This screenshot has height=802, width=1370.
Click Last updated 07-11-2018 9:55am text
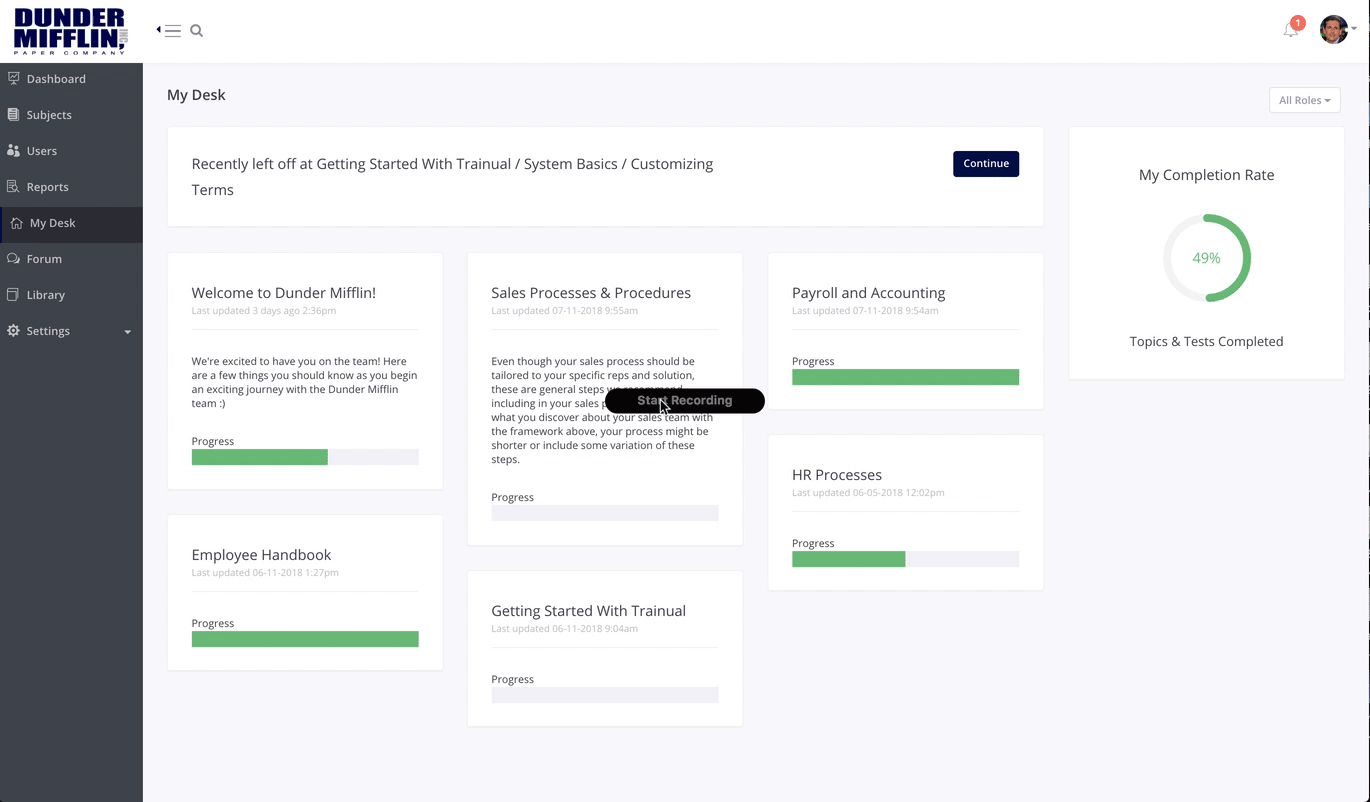click(564, 311)
